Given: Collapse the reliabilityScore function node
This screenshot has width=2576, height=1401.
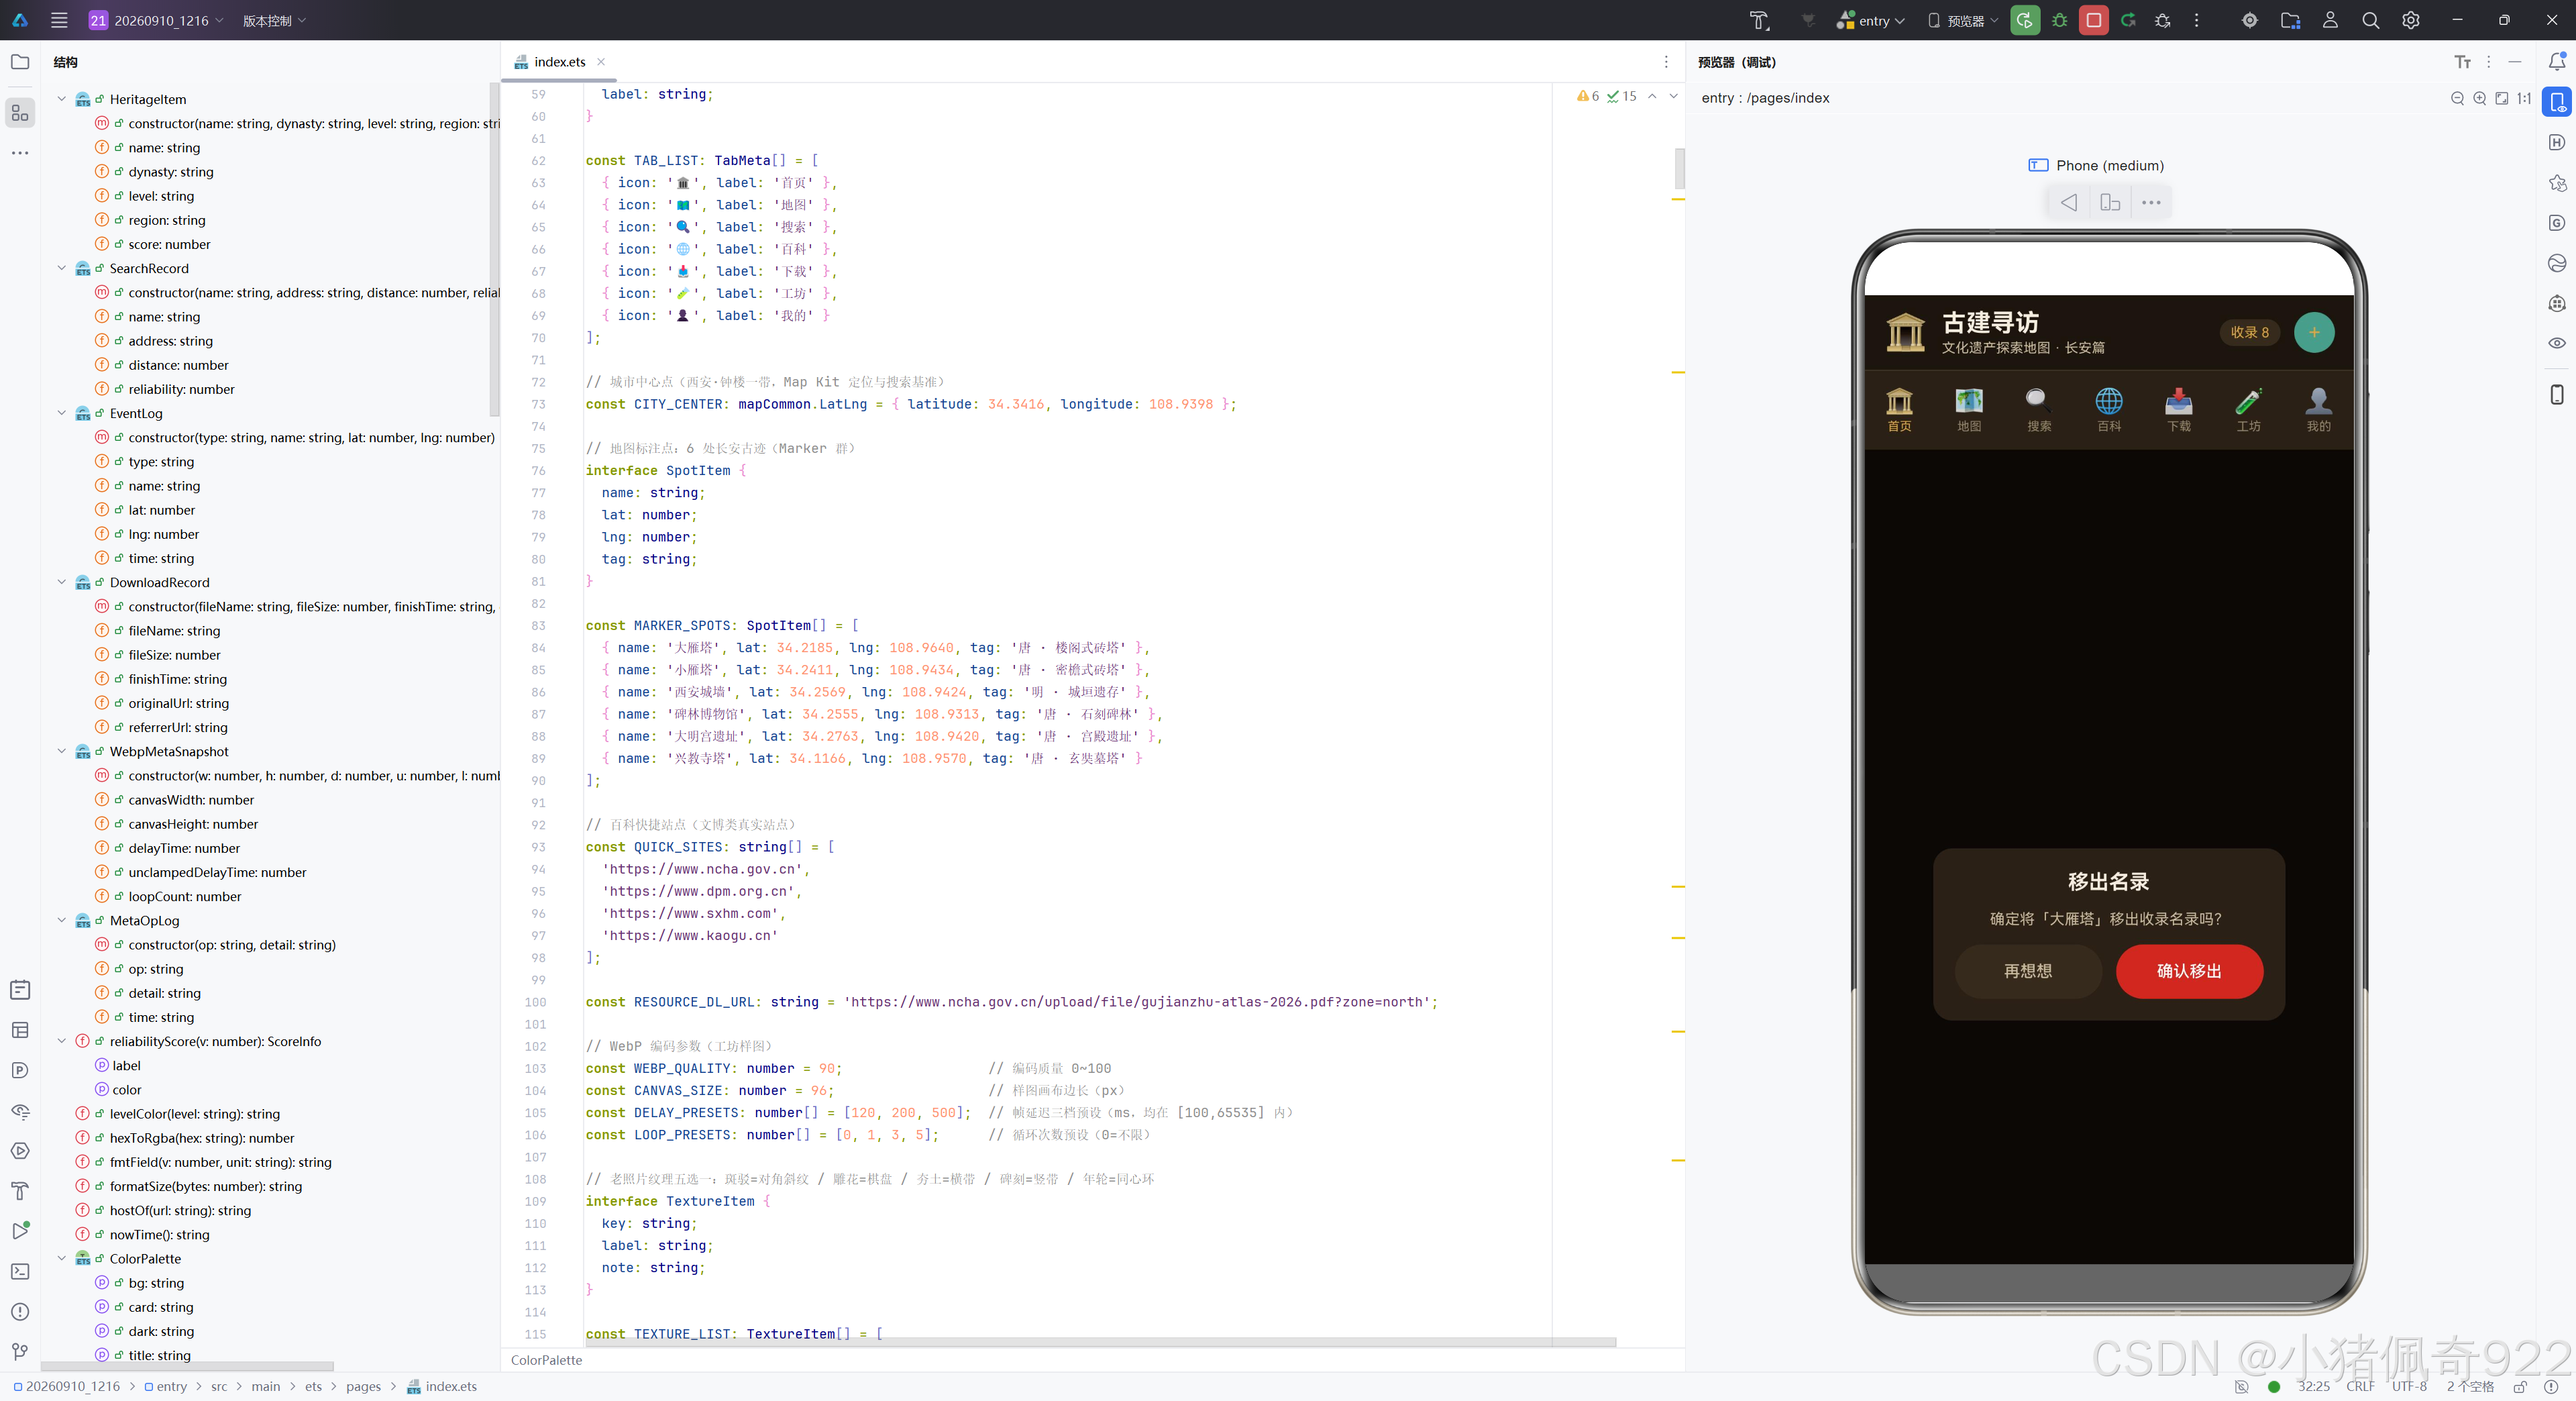Looking at the screenshot, I should pos(62,1041).
